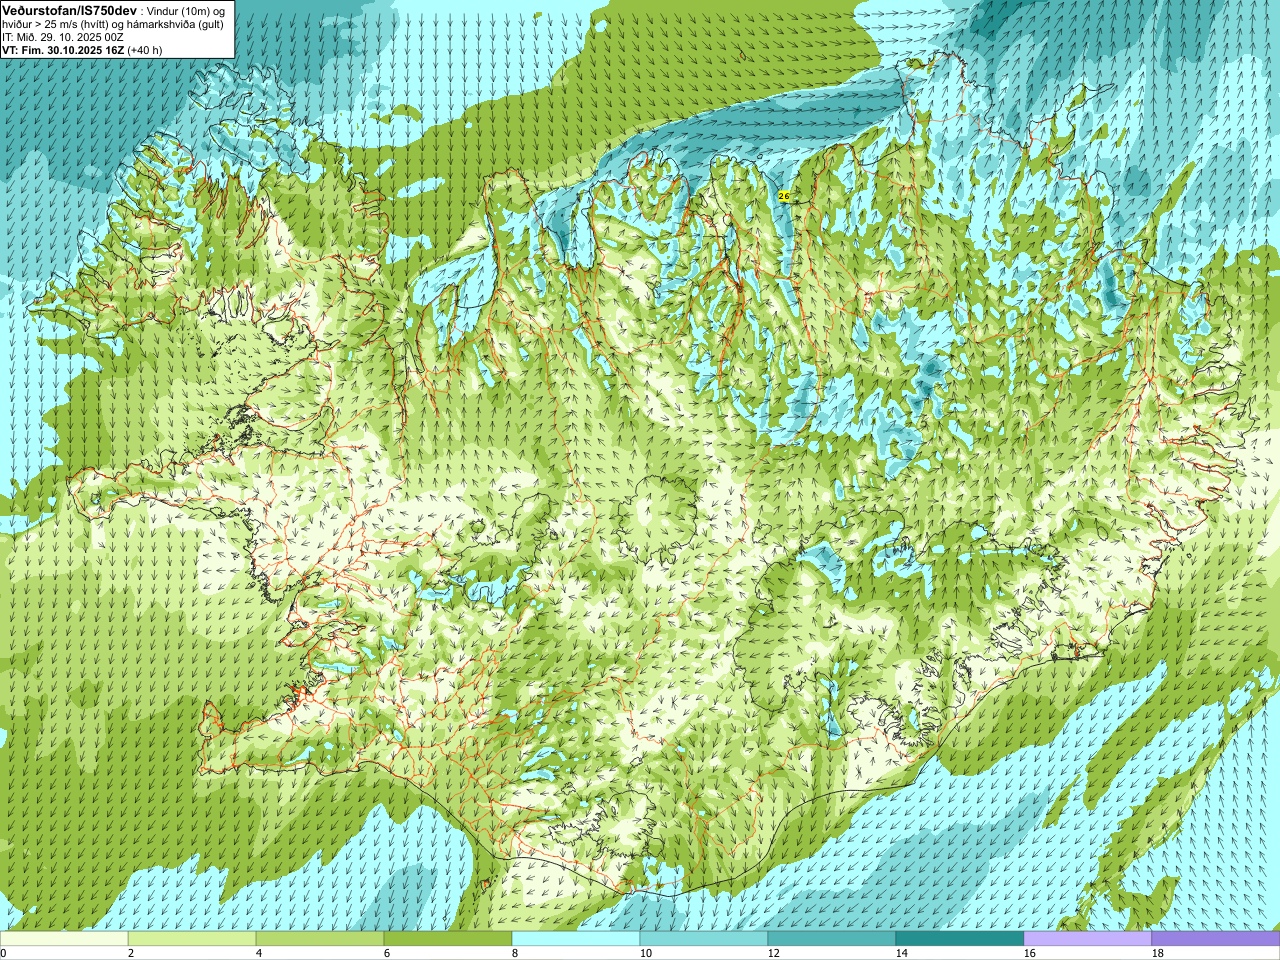Click the legend scale label '10'
This screenshot has width=1280, height=960.
coord(646,953)
